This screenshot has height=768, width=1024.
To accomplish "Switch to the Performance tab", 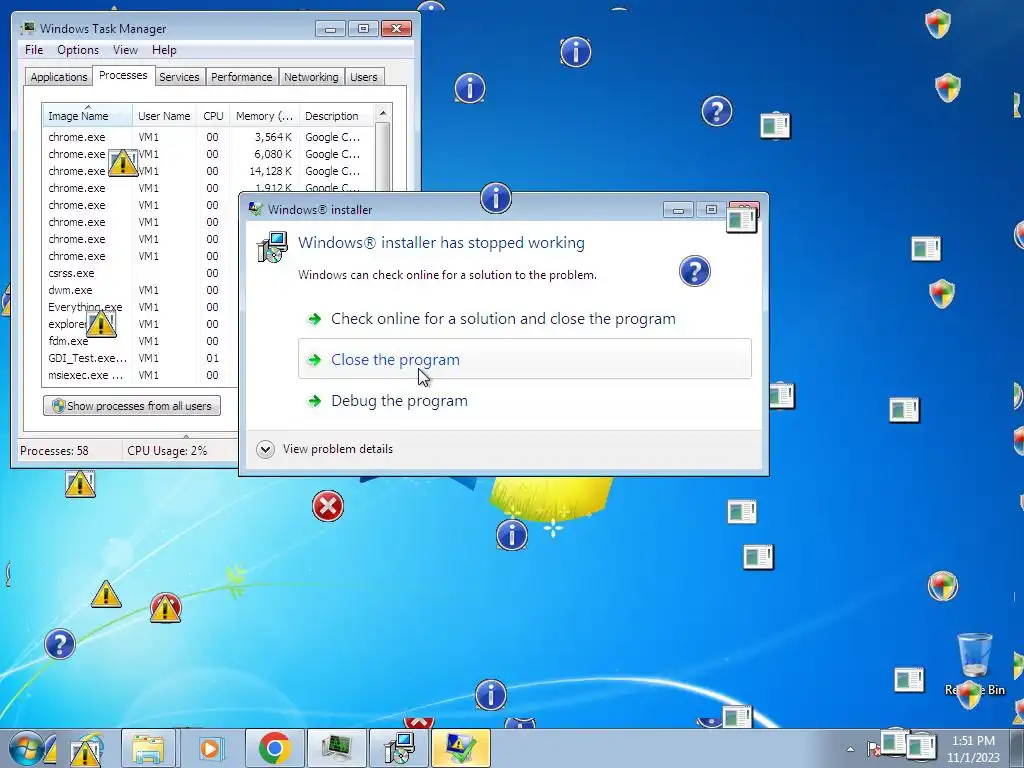I will click(x=242, y=77).
